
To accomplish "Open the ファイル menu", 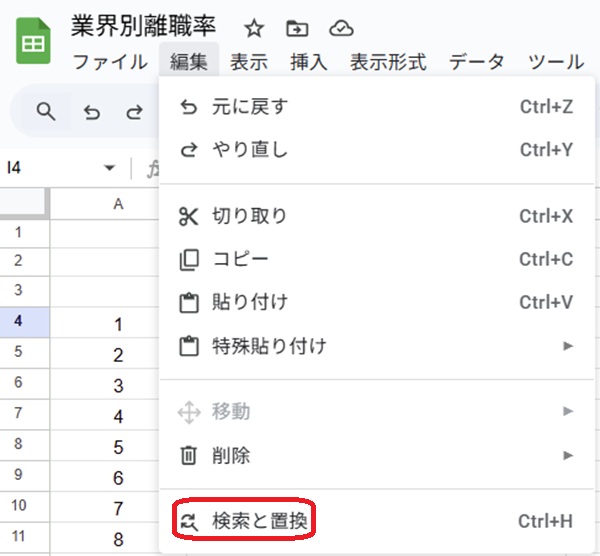I will pyautogui.click(x=110, y=62).
